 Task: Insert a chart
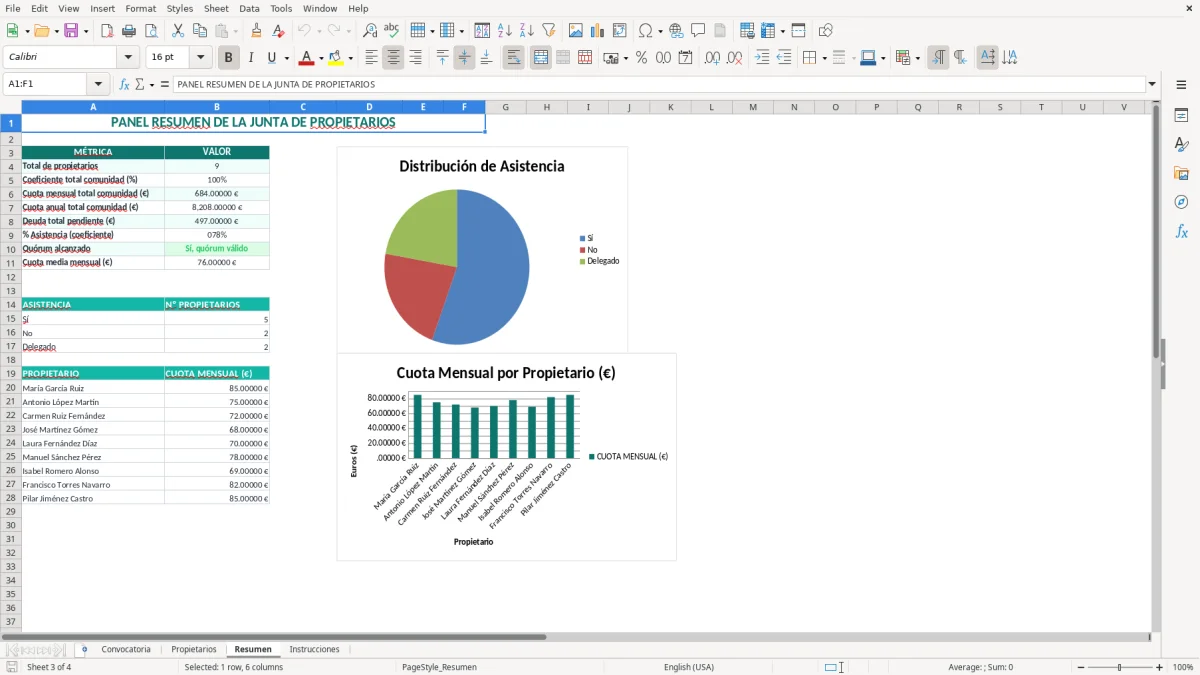[598, 31]
